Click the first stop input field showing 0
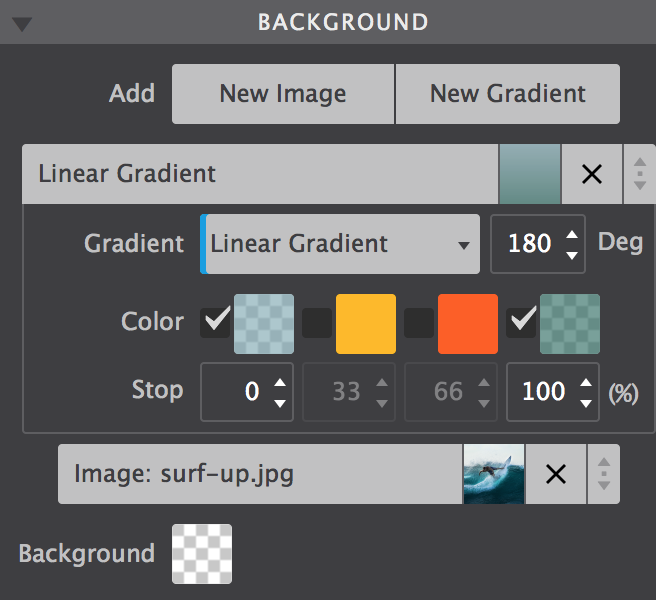 click(236, 391)
